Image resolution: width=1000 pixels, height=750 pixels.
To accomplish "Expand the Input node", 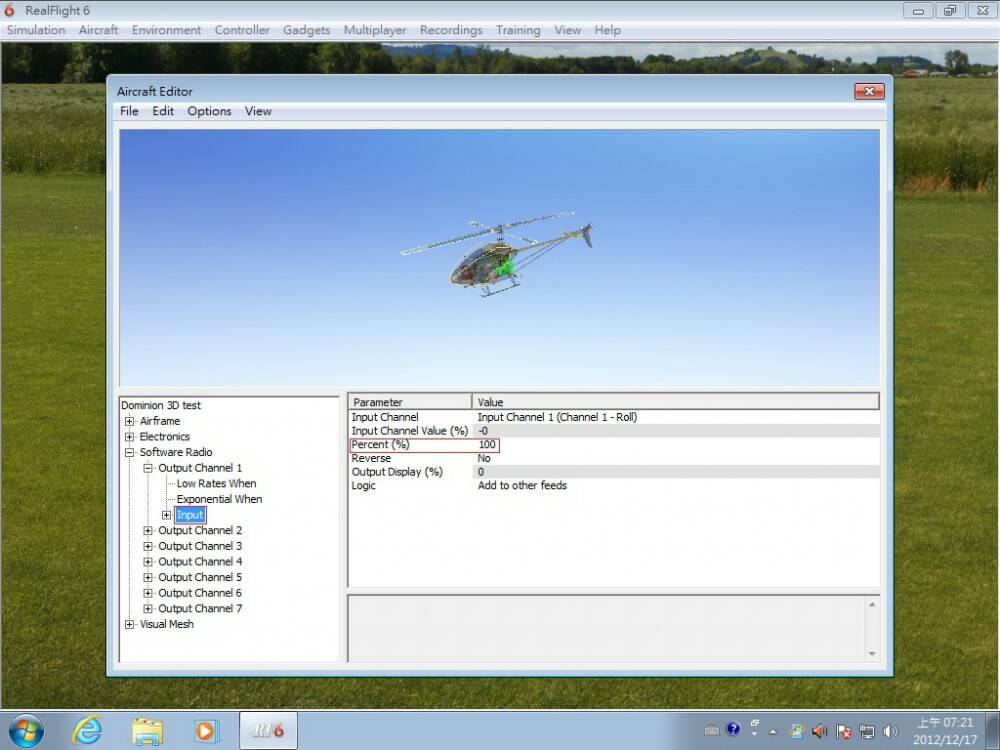I will click(166, 515).
